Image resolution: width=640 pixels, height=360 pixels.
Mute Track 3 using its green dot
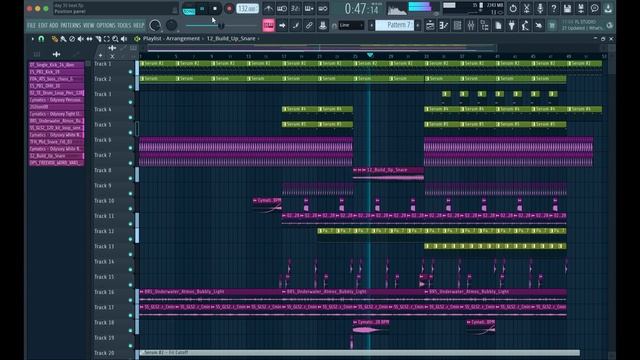coord(131,102)
